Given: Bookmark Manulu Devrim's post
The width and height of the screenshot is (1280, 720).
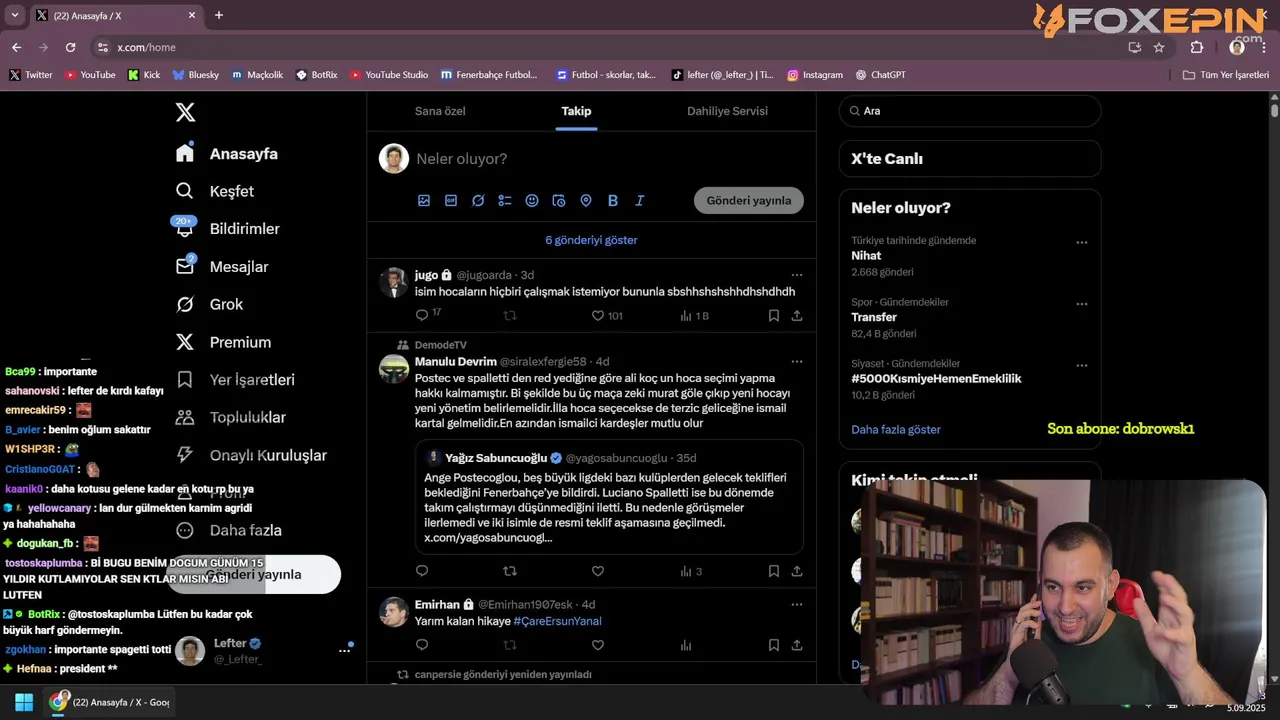Looking at the screenshot, I should pyautogui.click(x=774, y=571).
